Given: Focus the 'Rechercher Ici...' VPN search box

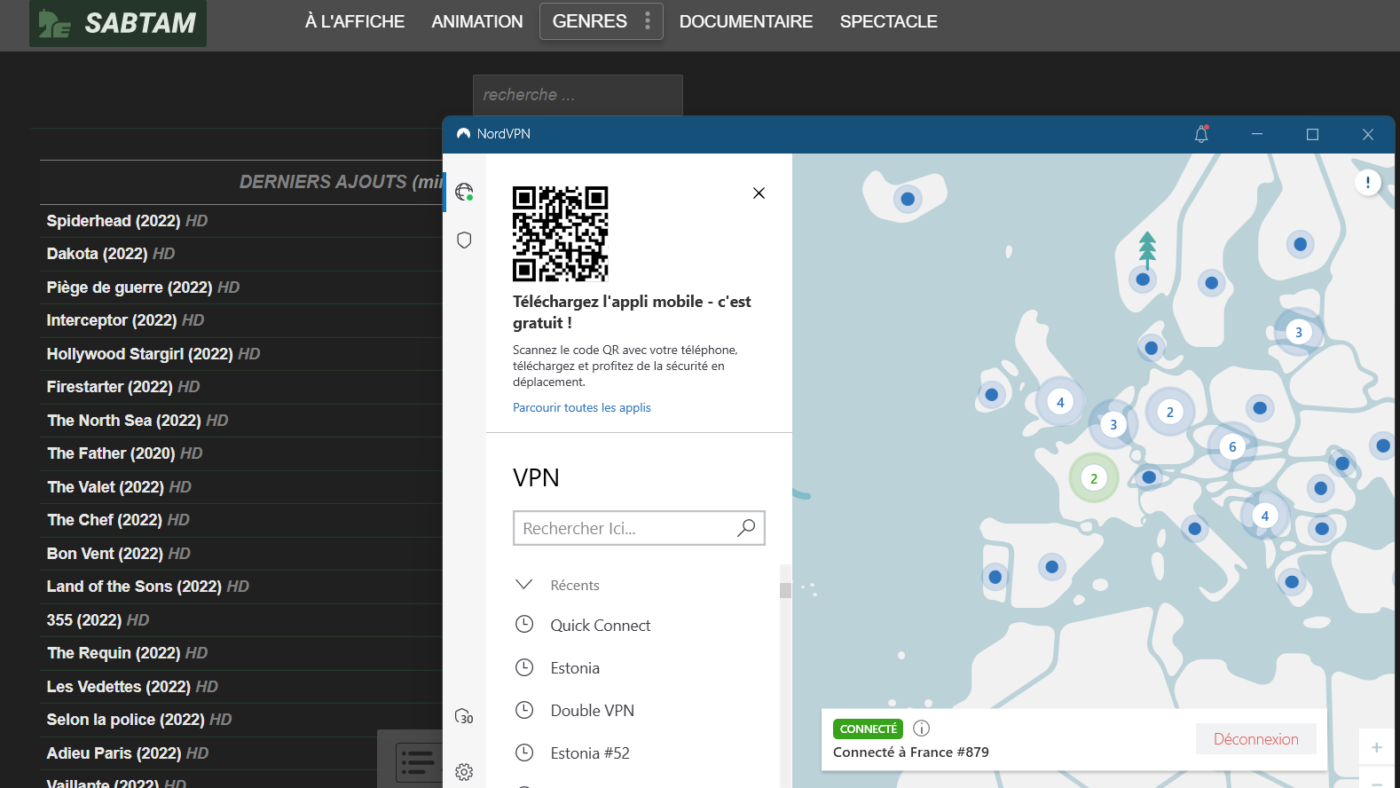Looking at the screenshot, I should (639, 528).
